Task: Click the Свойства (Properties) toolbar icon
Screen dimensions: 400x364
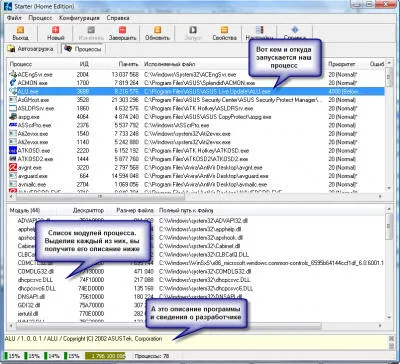Action: 224,30
